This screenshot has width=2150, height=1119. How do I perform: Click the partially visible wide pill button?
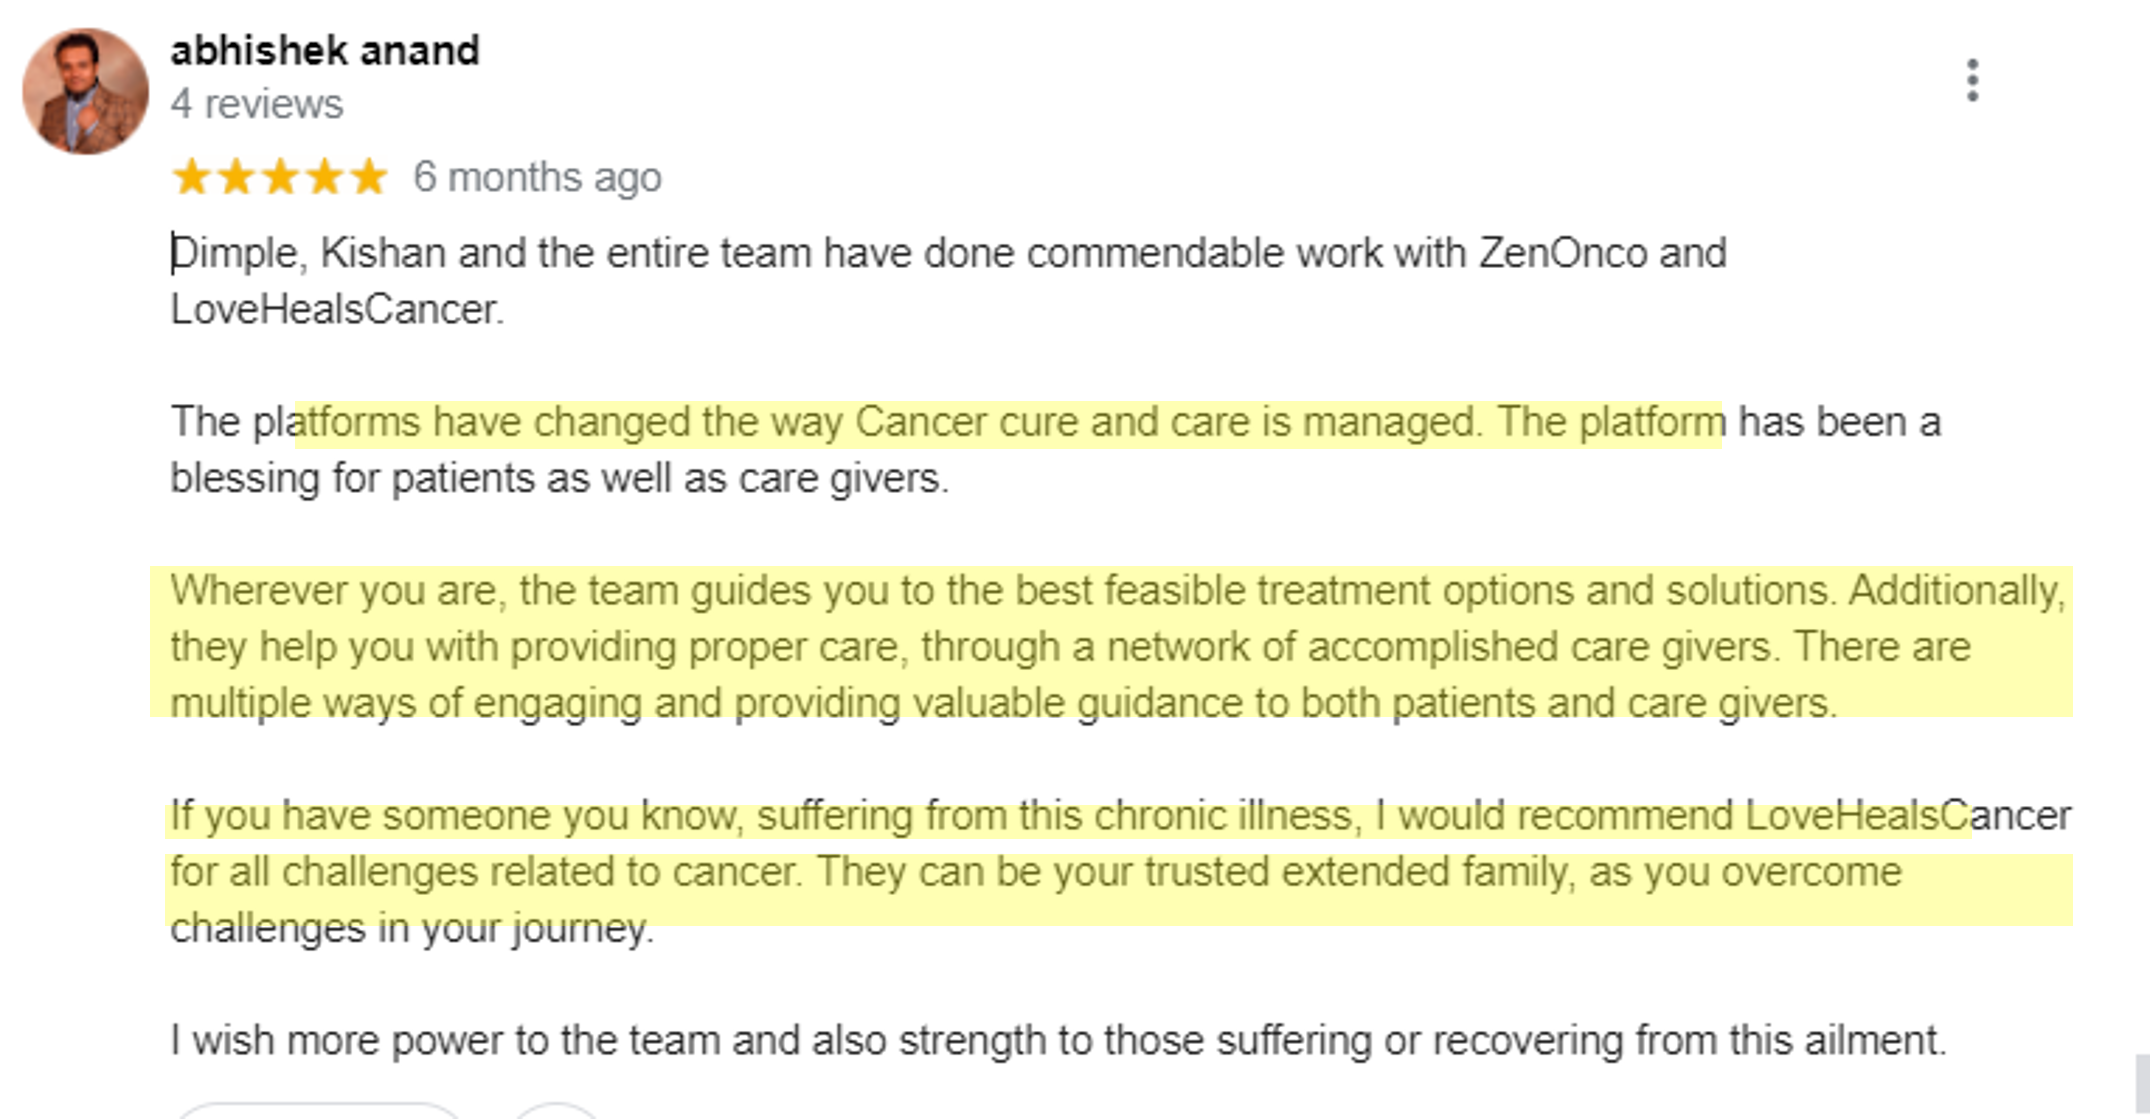tap(318, 1111)
